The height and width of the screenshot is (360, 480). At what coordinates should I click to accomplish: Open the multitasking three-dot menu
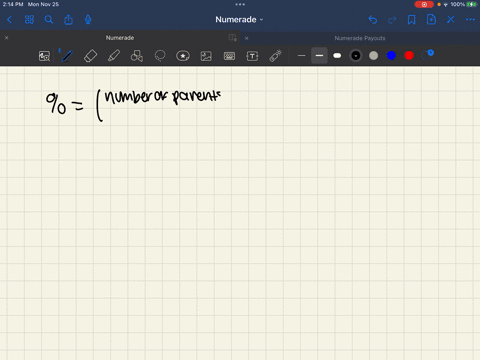pos(240,4)
